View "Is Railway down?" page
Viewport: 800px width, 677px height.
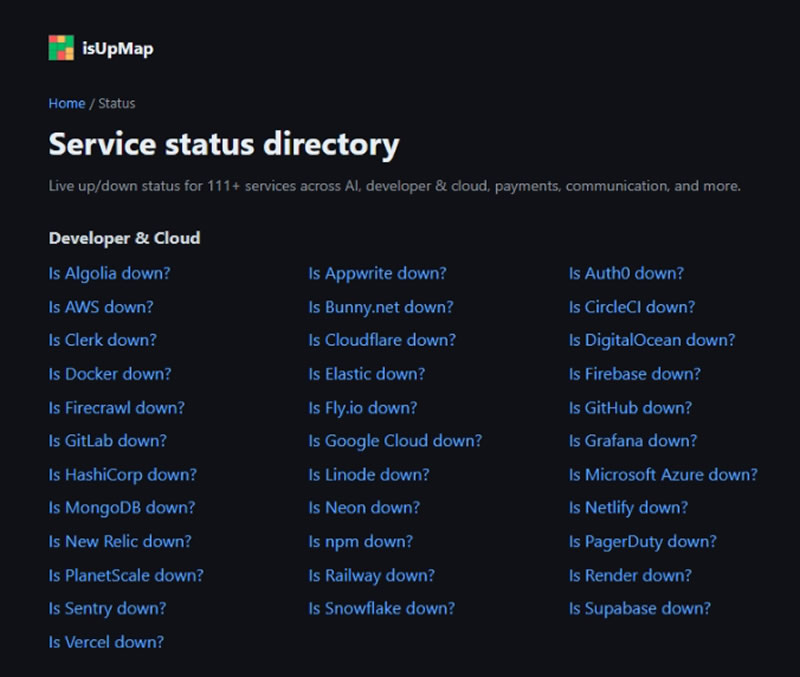371,575
